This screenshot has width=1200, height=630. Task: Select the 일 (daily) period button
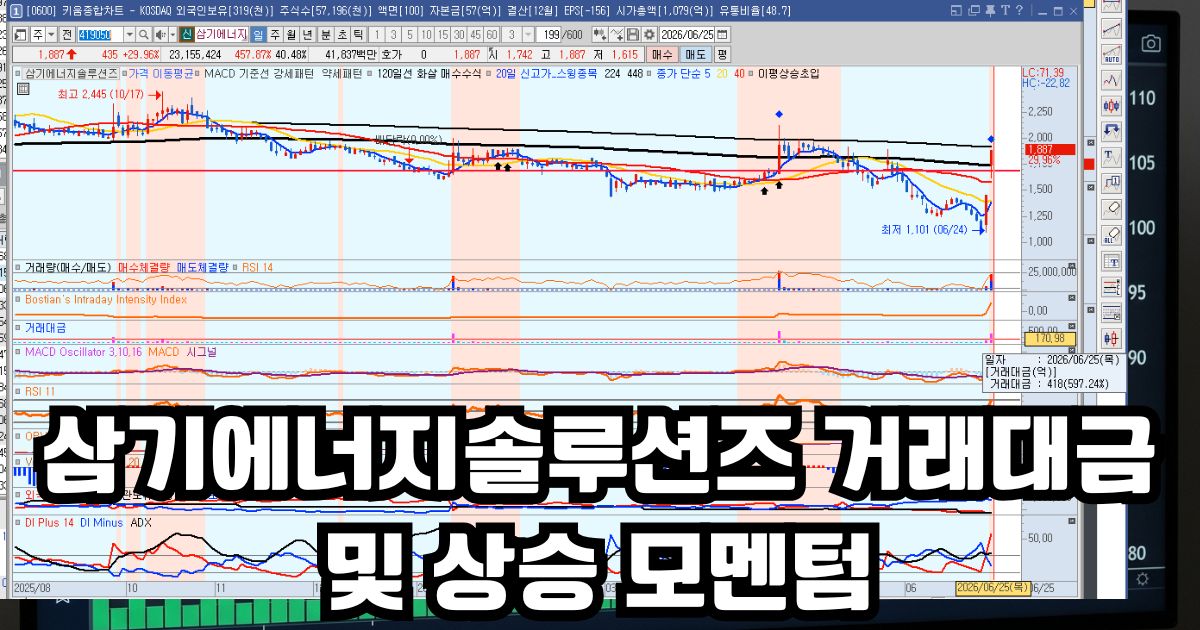258,34
